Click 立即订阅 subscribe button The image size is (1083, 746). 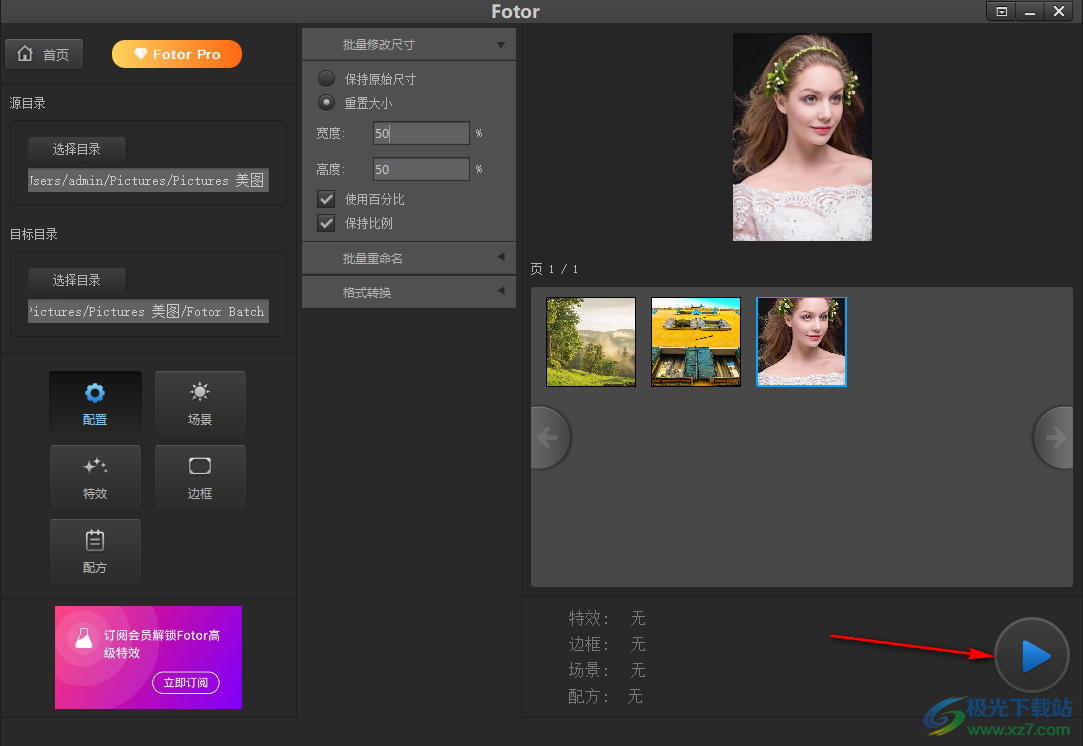tap(186, 682)
